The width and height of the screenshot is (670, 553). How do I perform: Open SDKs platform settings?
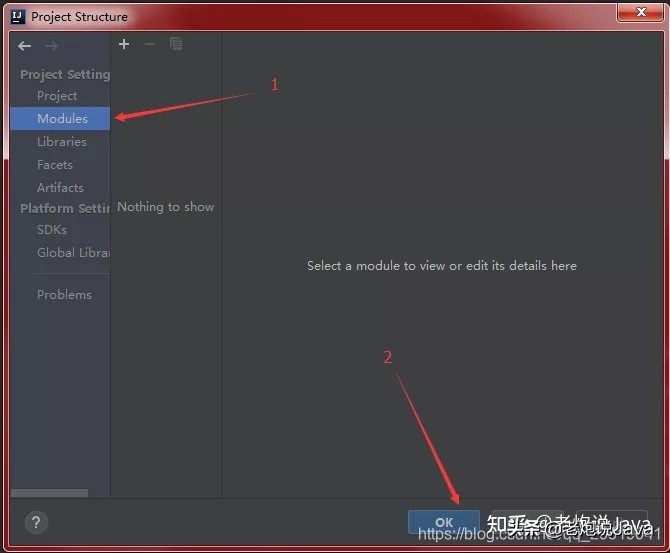point(52,230)
